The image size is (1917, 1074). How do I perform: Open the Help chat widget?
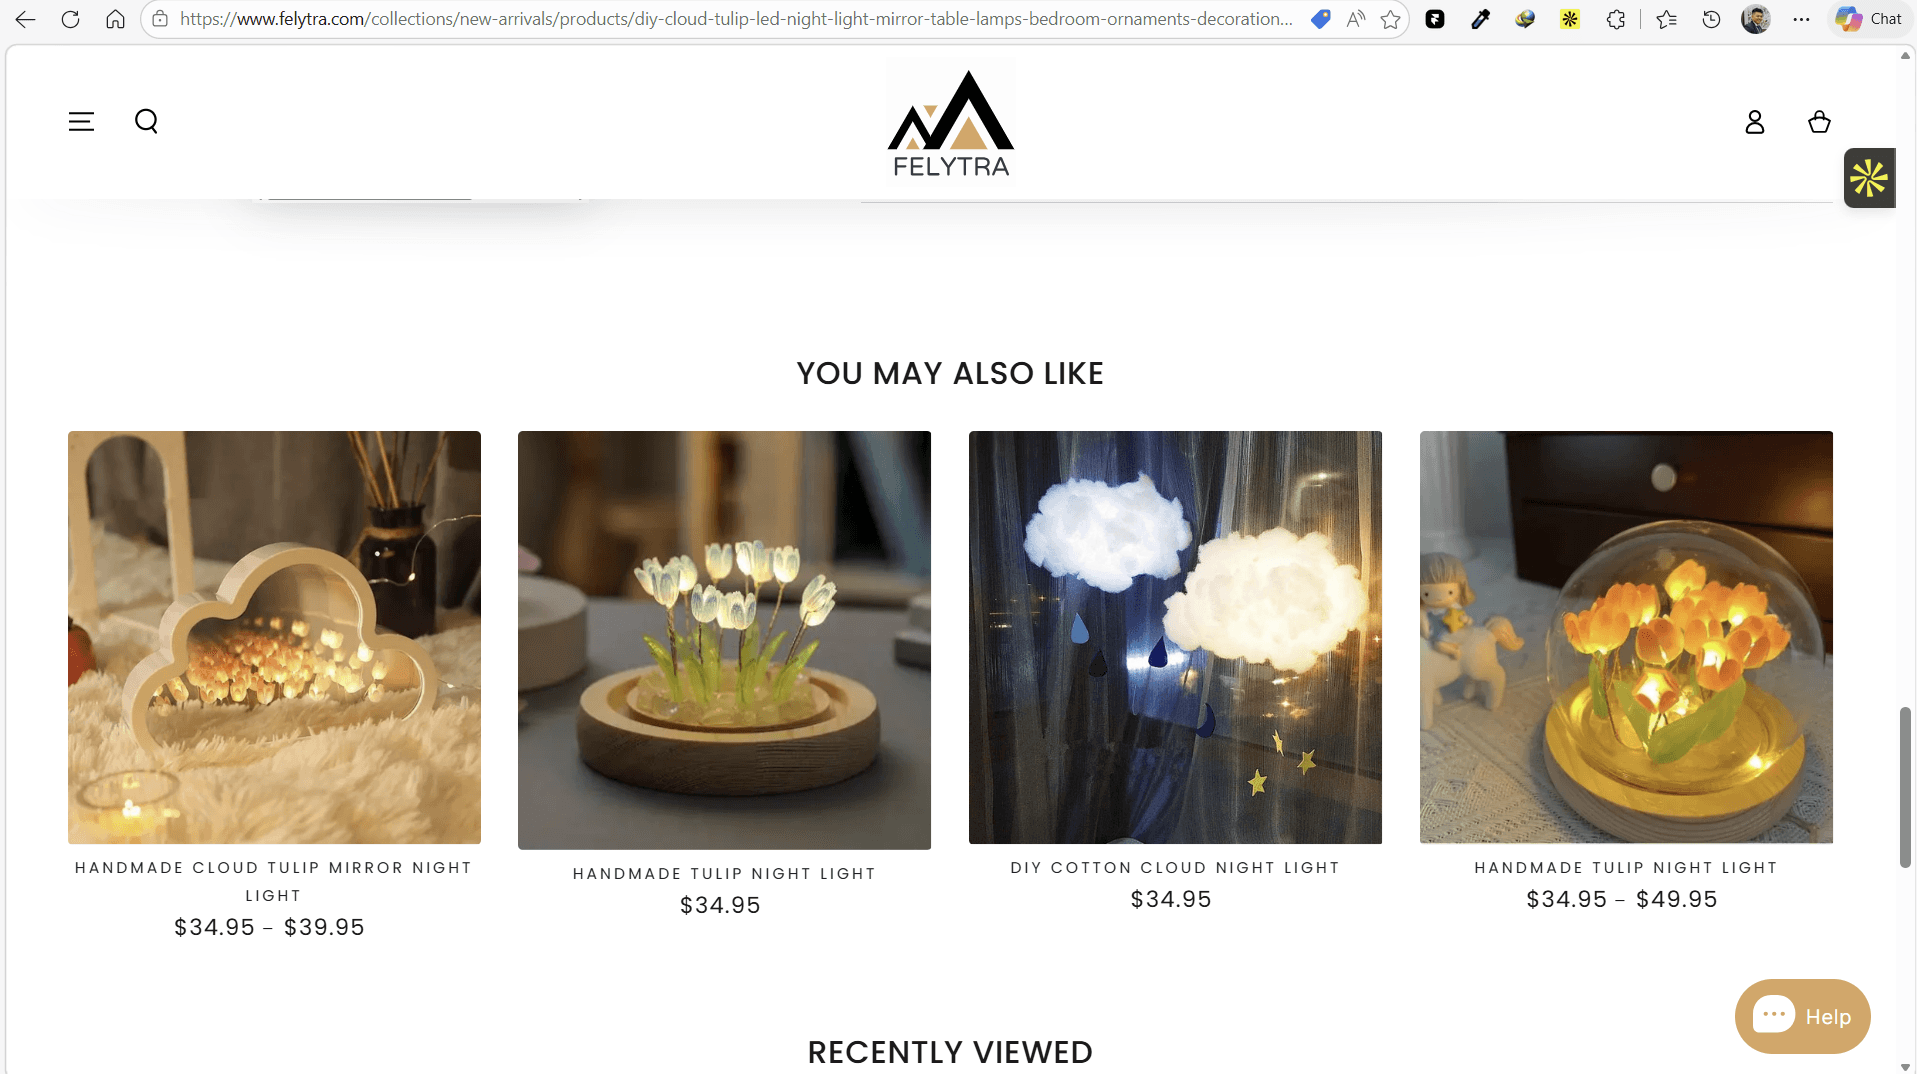point(1802,1016)
